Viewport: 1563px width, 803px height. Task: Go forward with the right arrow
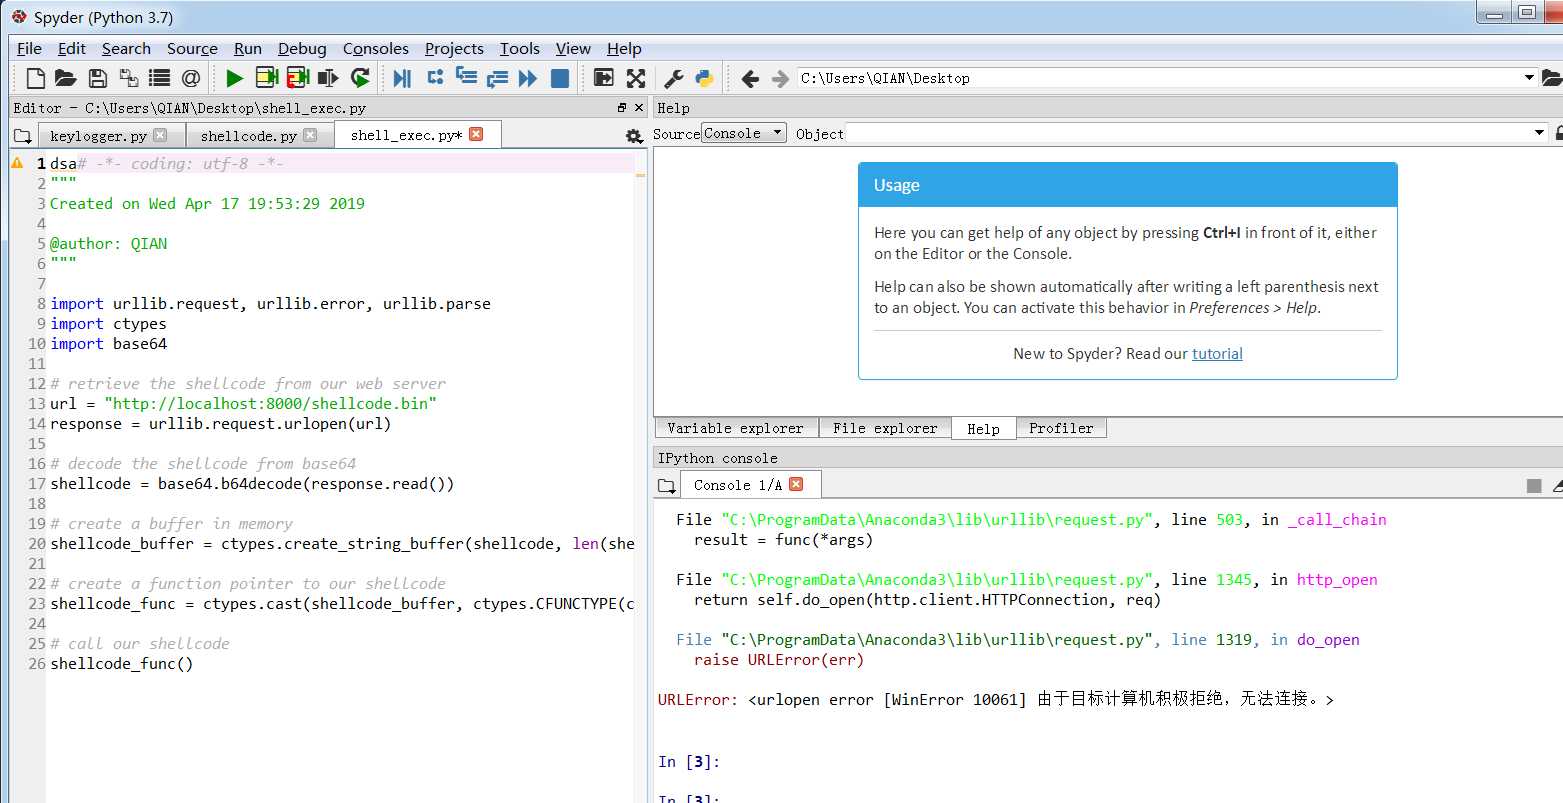[780, 78]
